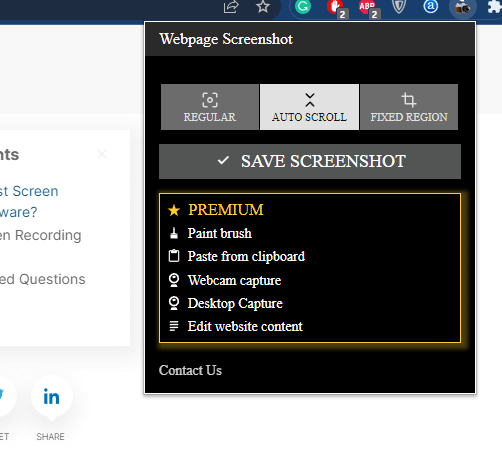This screenshot has width=502, height=476.
Task: Open the Grammarly extension icon
Action: (303, 7)
